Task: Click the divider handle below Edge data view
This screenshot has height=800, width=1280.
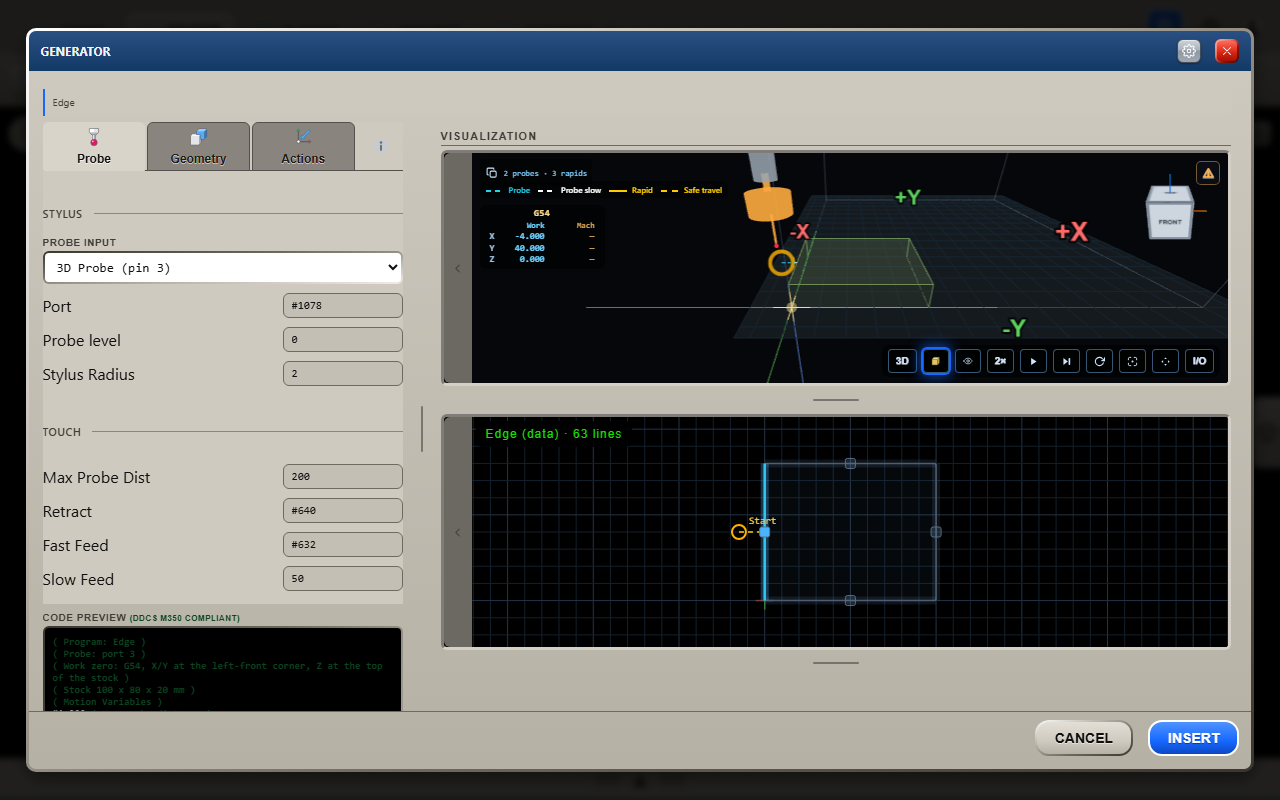Action: (x=836, y=662)
